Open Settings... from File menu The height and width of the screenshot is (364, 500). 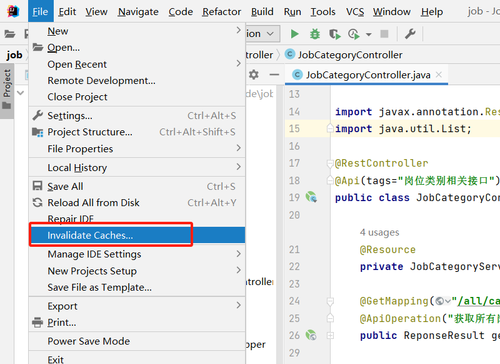click(137, 116)
